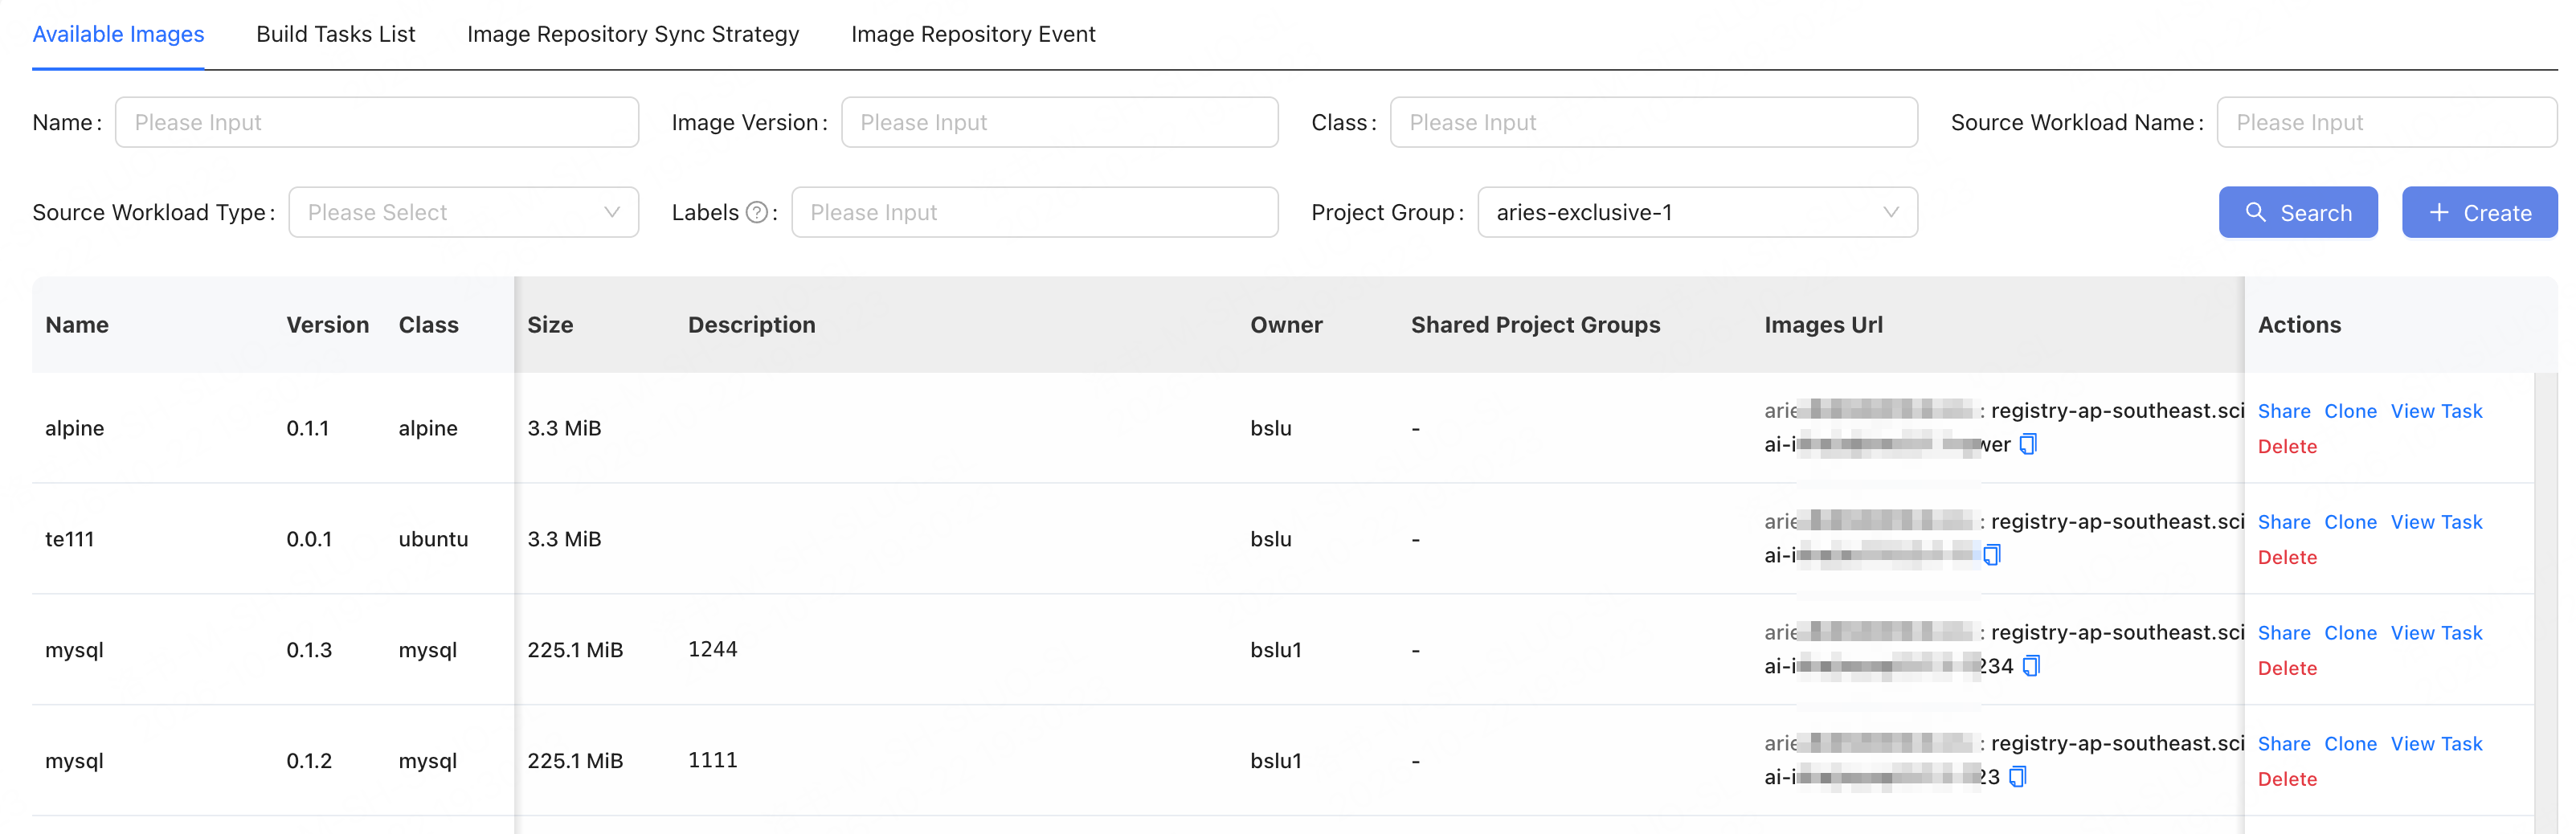Click the Search button
This screenshot has height=834, width=2576.
coord(2298,212)
